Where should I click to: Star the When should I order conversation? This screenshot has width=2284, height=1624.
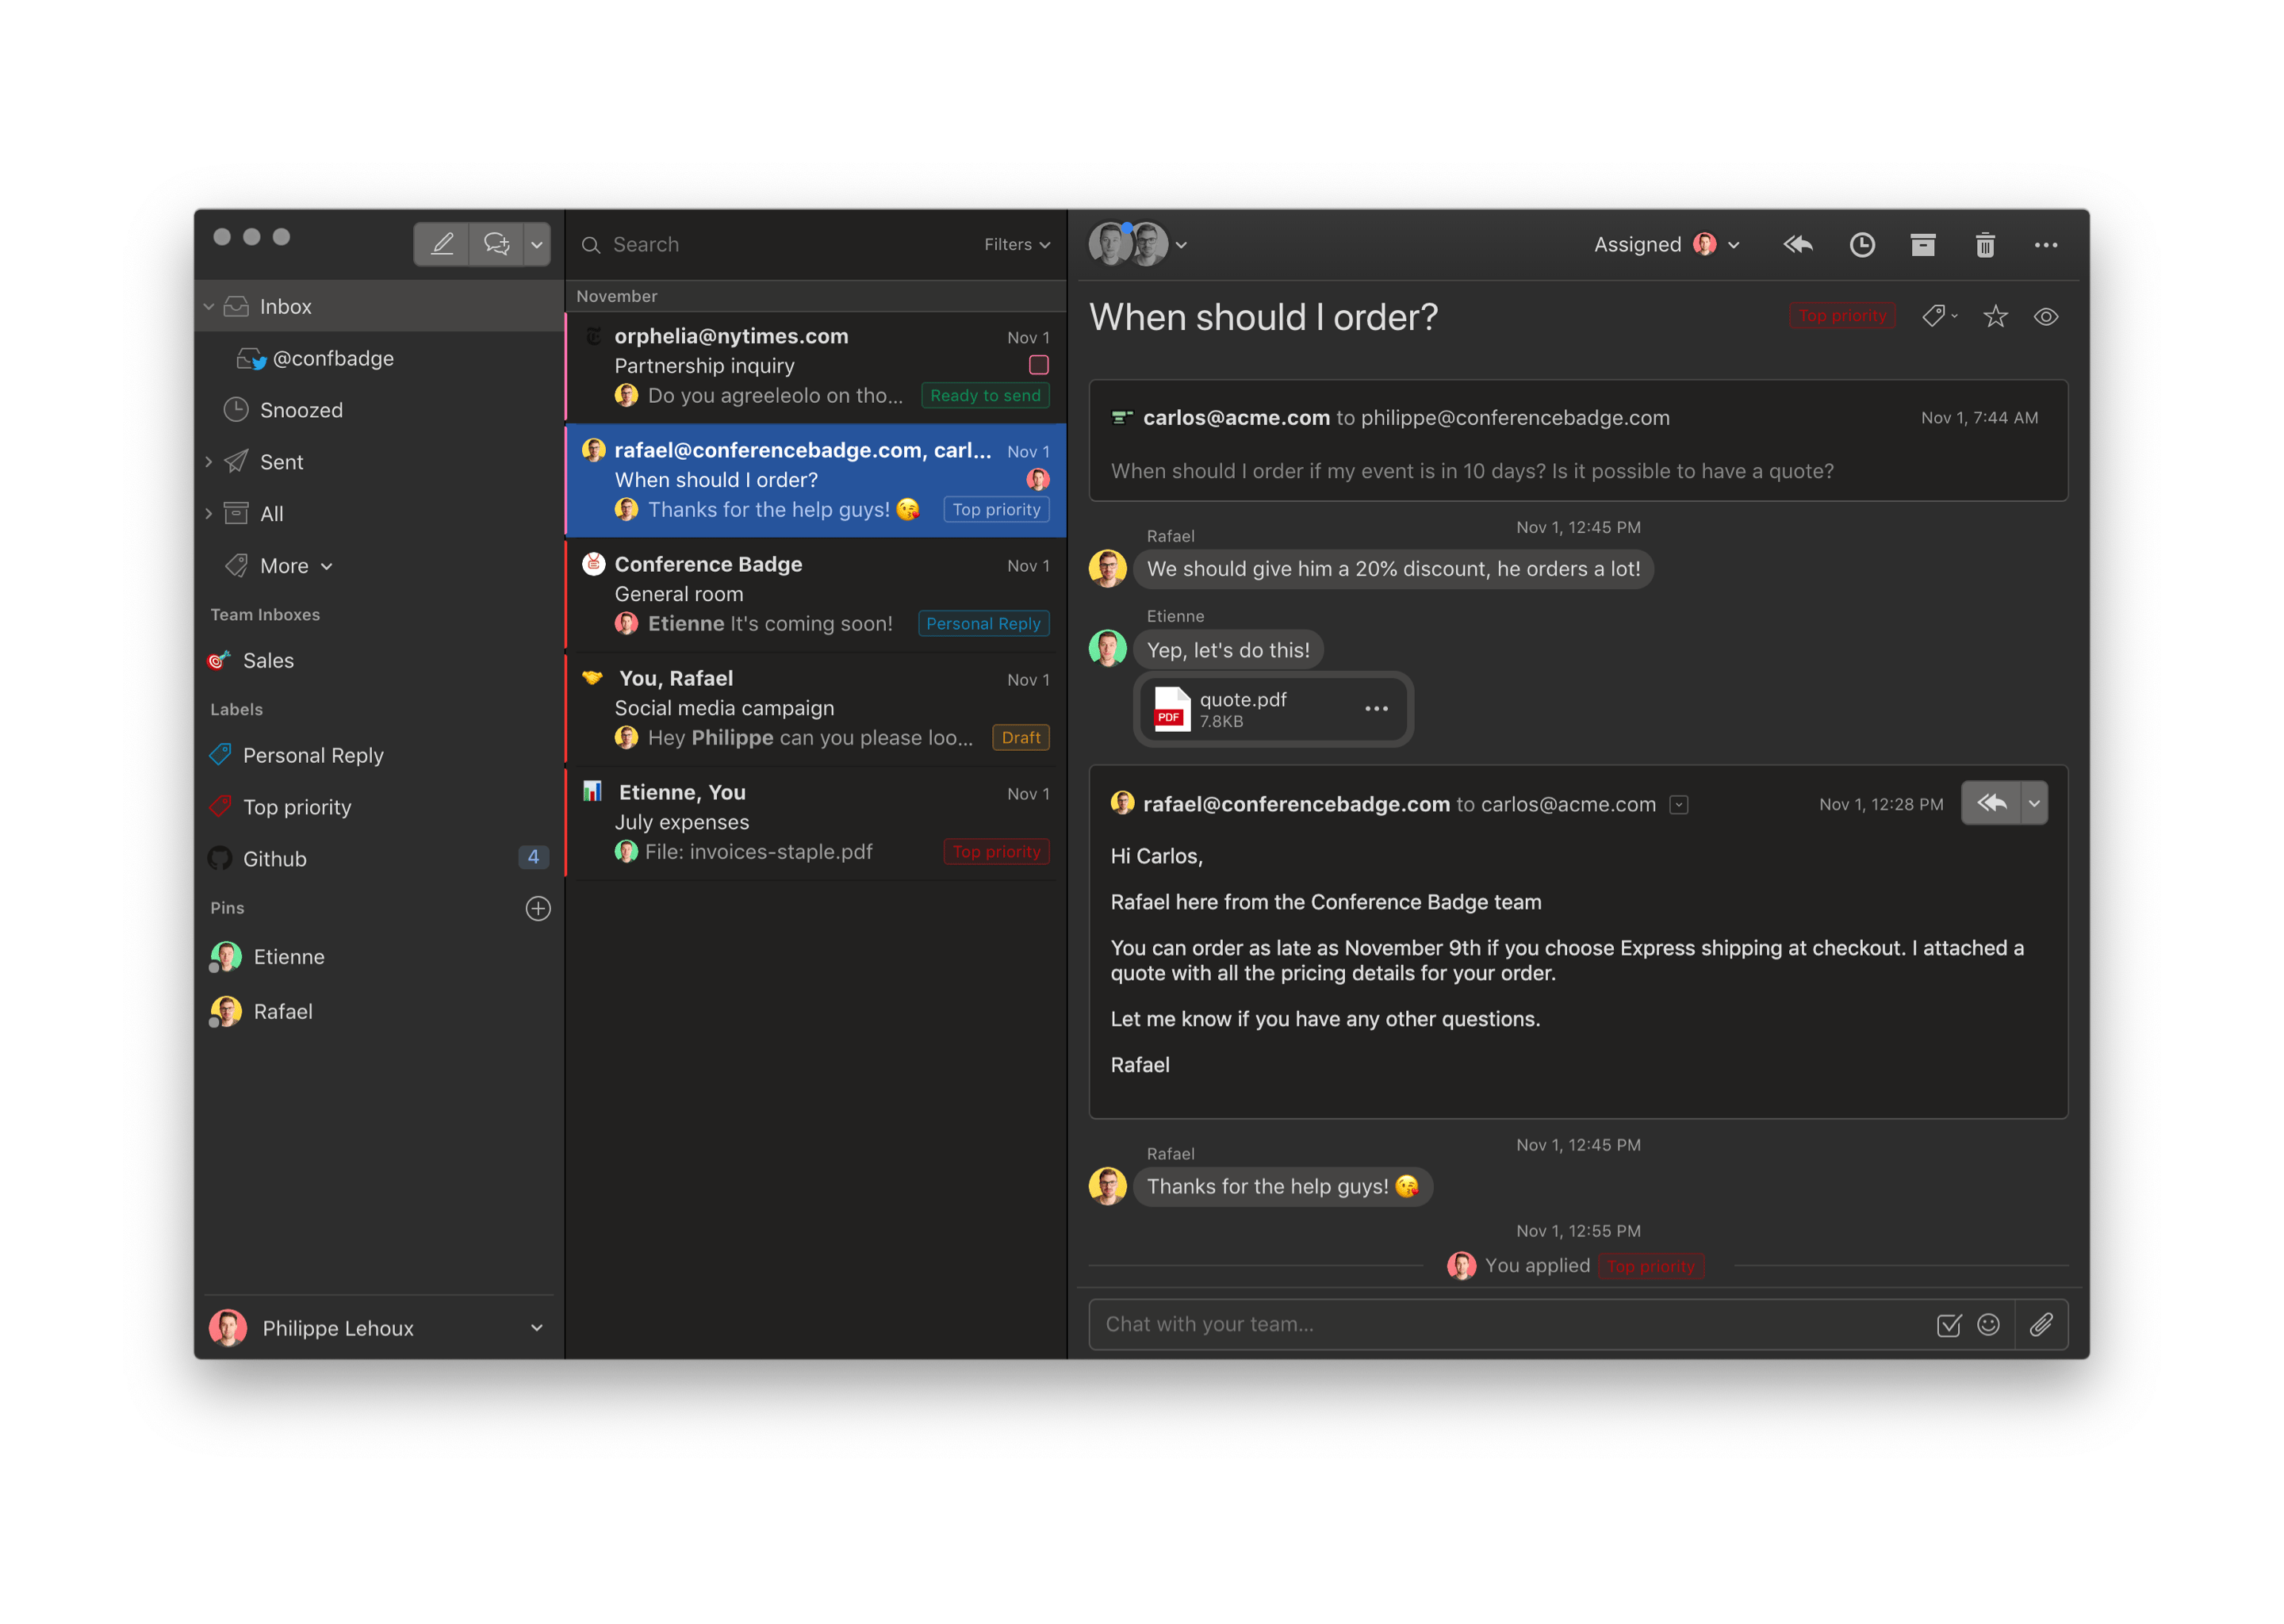coord(1996,316)
